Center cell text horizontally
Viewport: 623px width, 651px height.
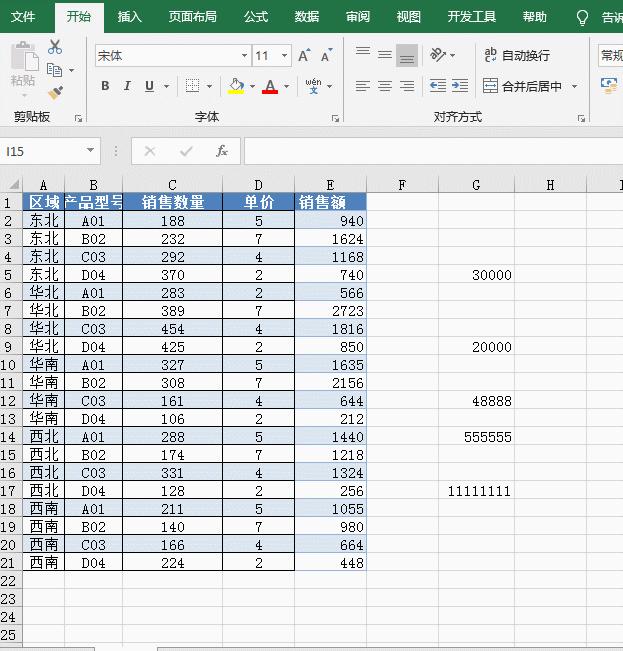(x=385, y=86)
